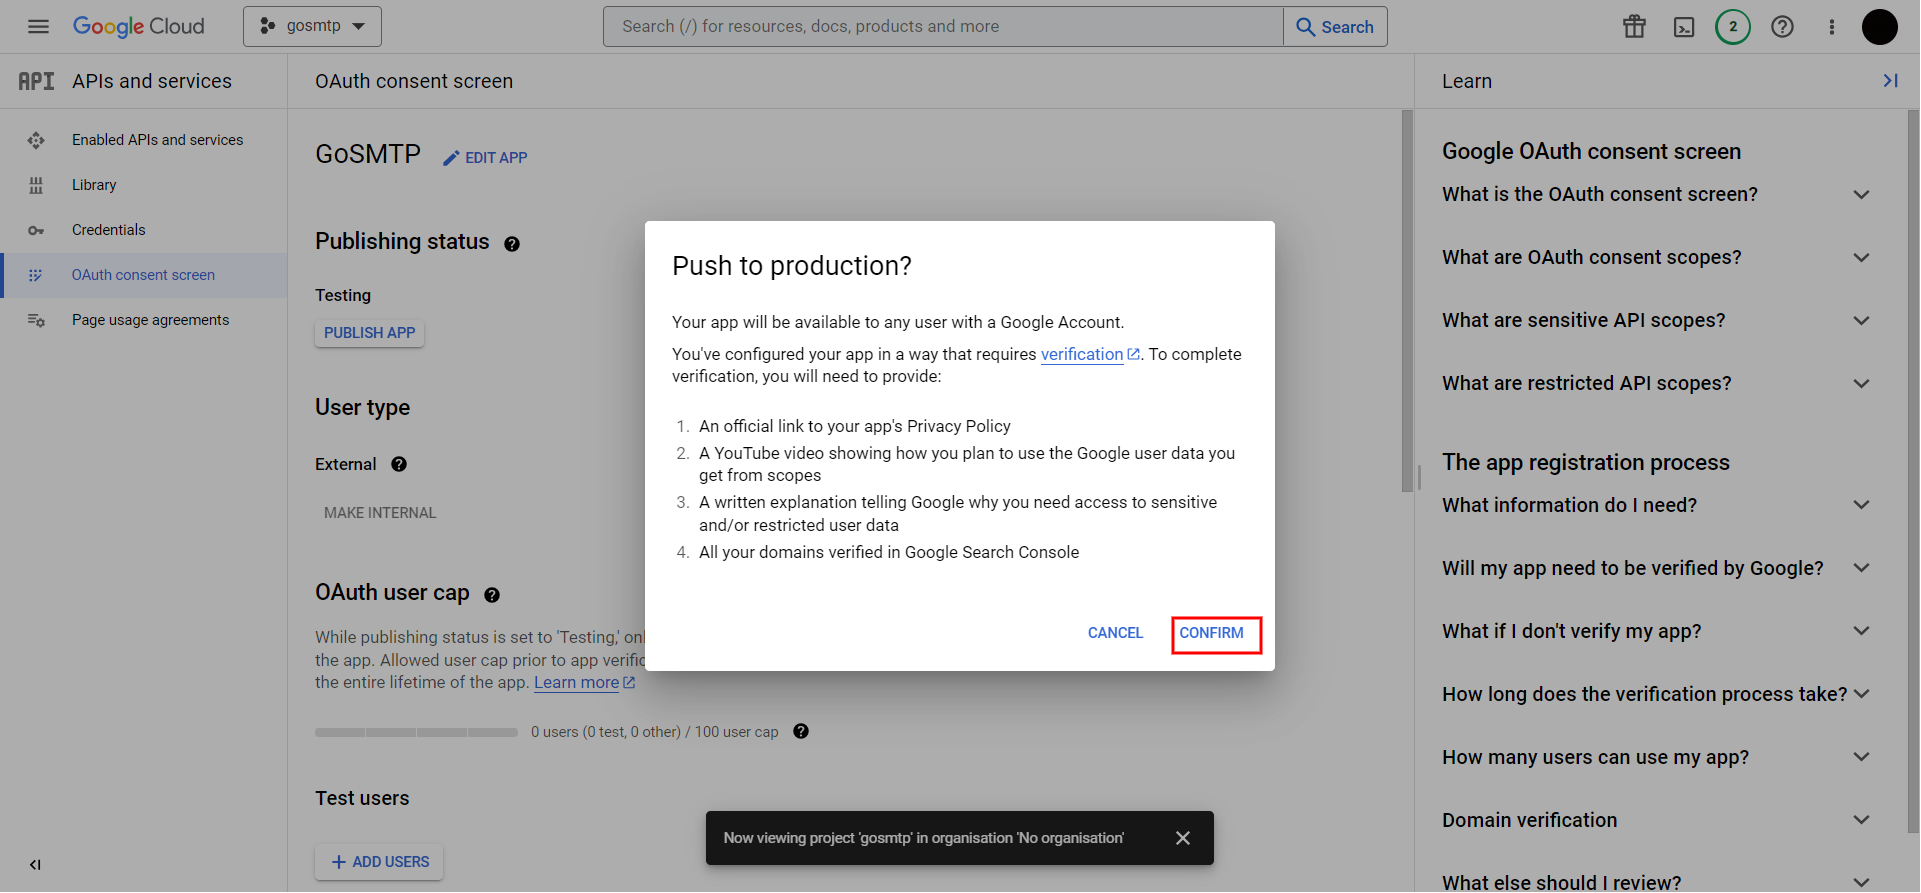
Task: Click the Library grid icon
Action: point(36,185)
